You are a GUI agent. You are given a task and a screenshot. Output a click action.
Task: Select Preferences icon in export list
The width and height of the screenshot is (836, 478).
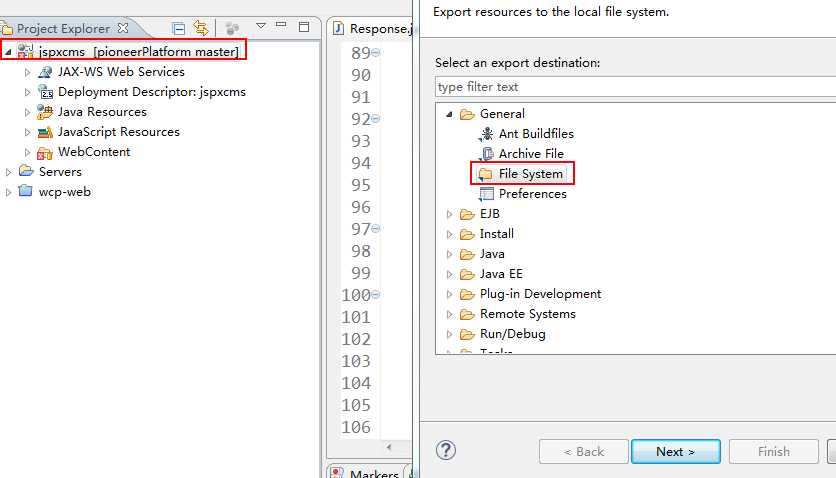[486, 194]
